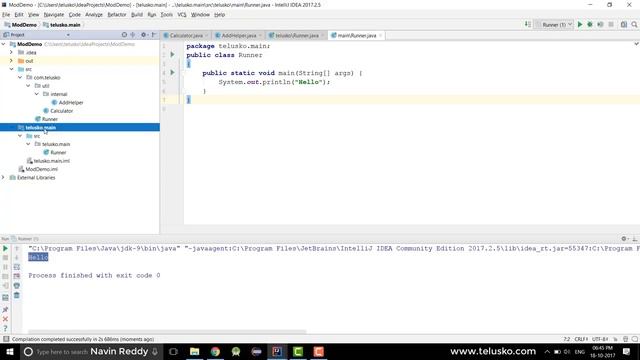Expand the .idea folder node
The height and width of the screenshot is (360, 640).
pos(11,53)
